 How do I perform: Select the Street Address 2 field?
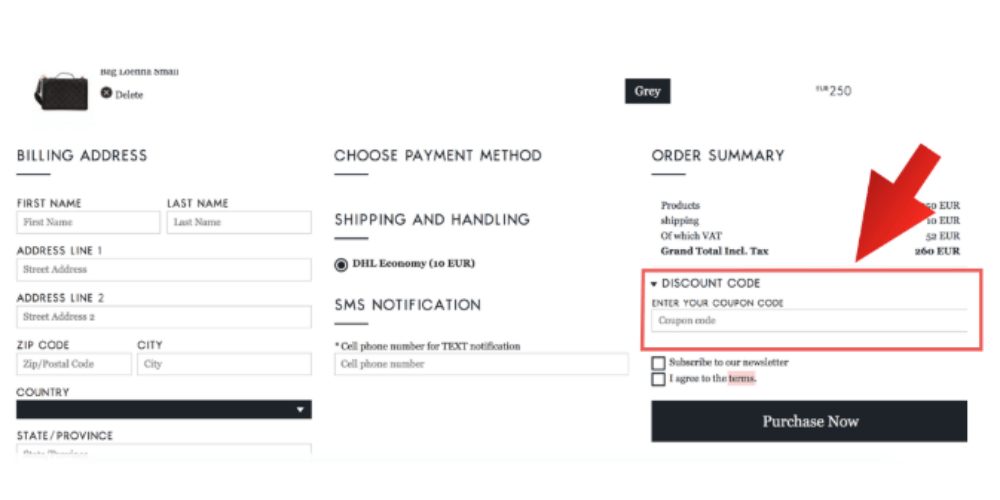(x=164, y=317)
